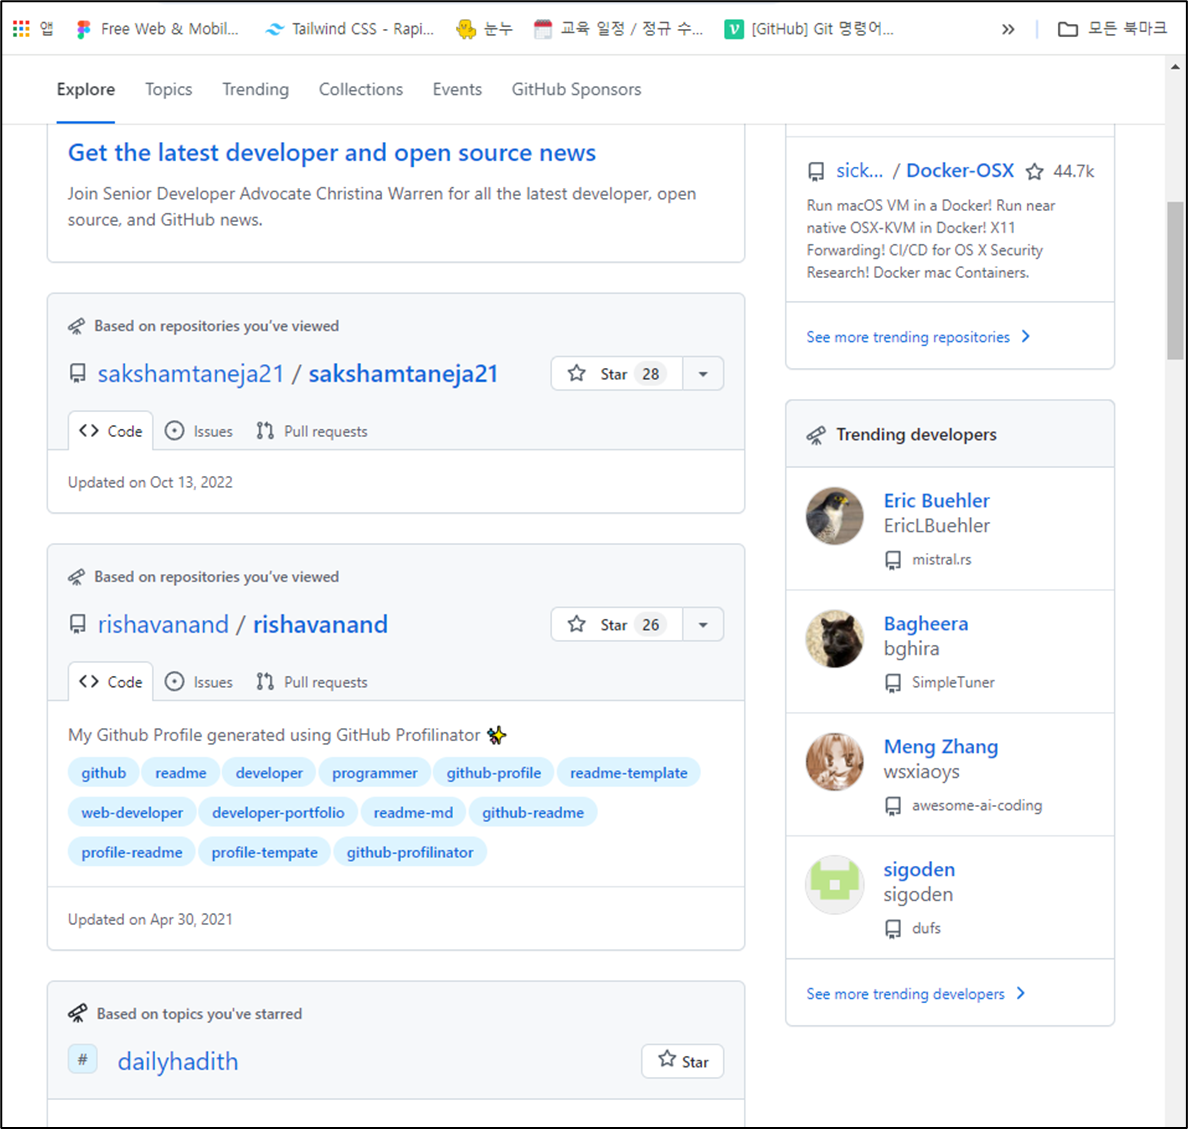Open the dufs repository

click(x=927, y=928)
